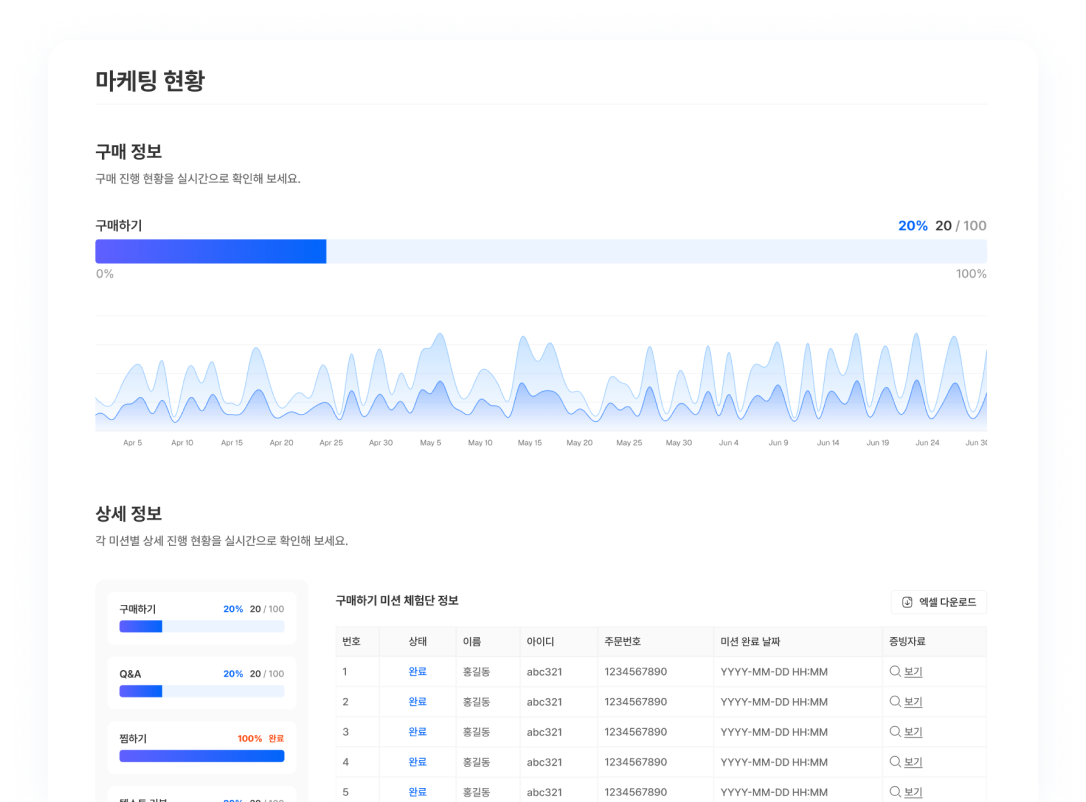Click the 주문번호 column header

pos(622,642)
